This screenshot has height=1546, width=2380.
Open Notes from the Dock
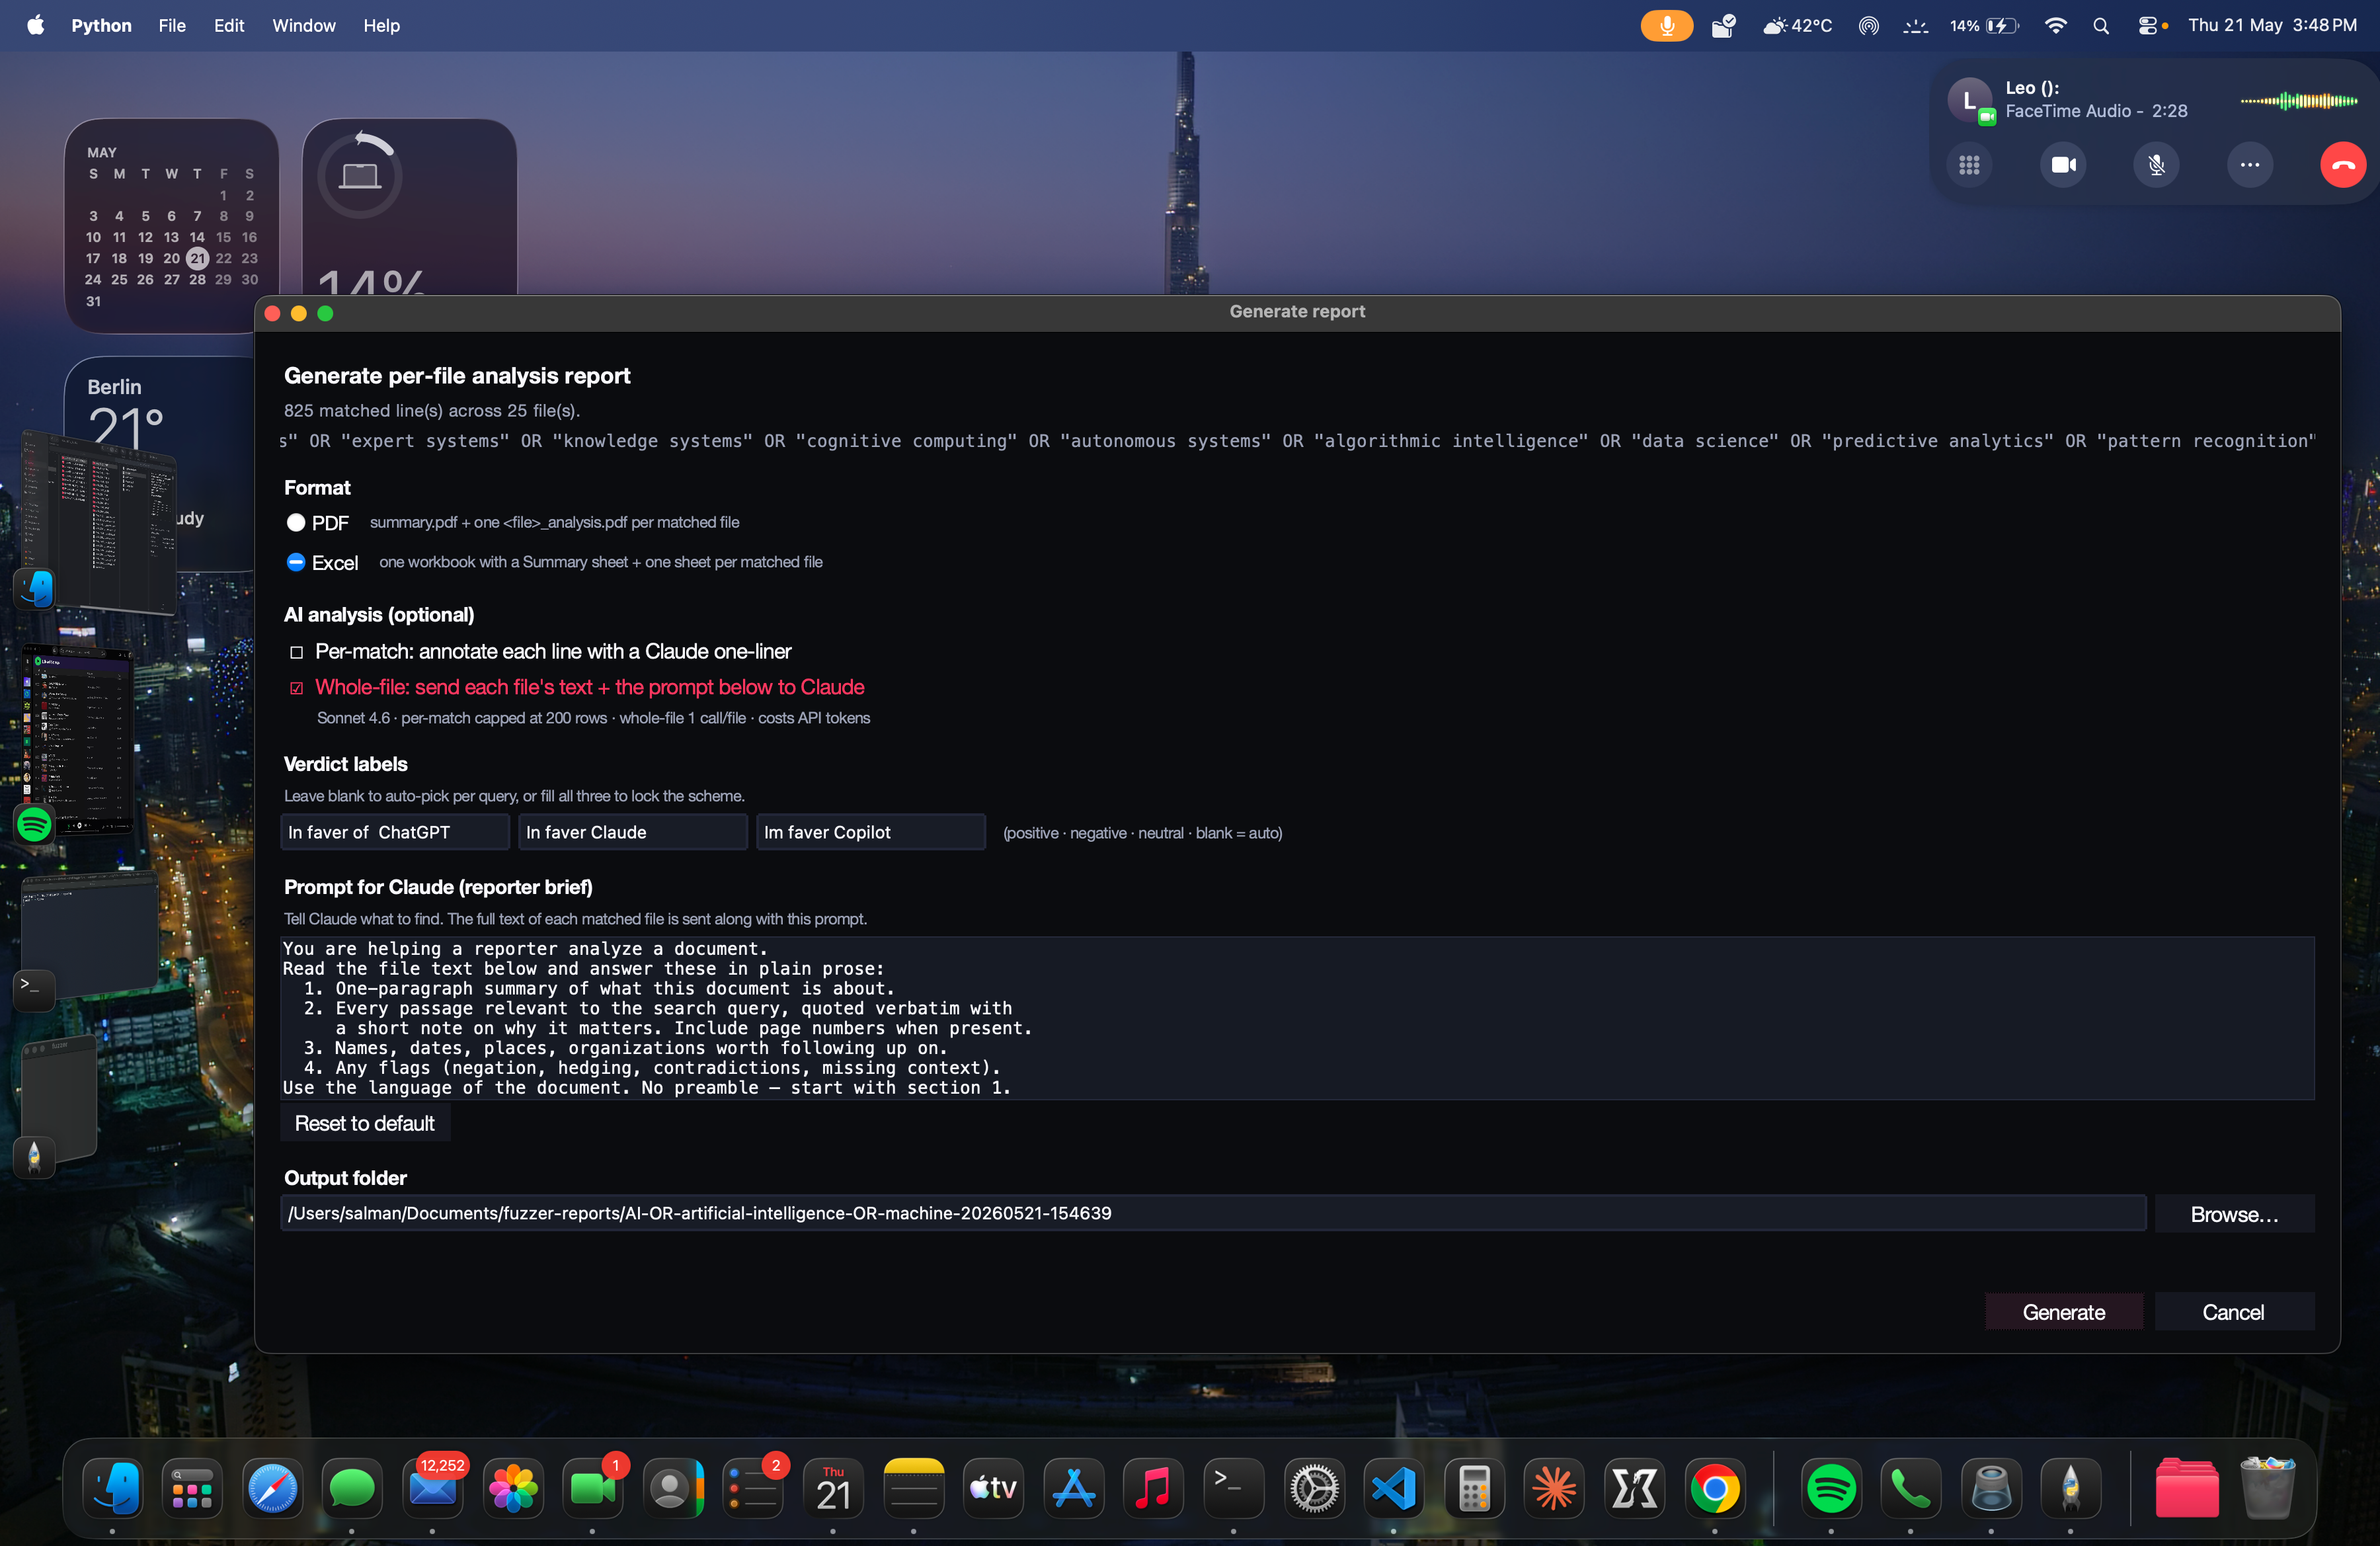click(914, 1488)
